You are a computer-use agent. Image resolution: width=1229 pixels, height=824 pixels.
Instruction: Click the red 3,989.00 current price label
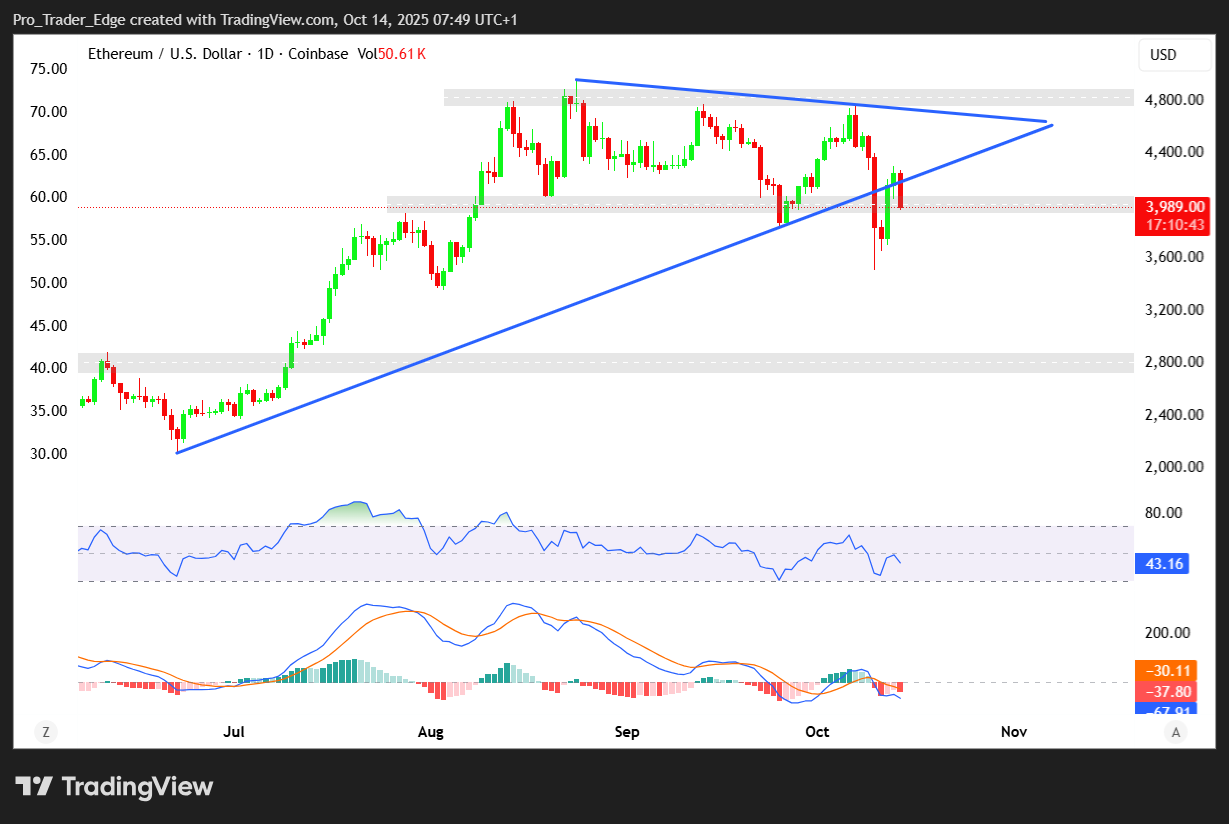click(1176, 206)
